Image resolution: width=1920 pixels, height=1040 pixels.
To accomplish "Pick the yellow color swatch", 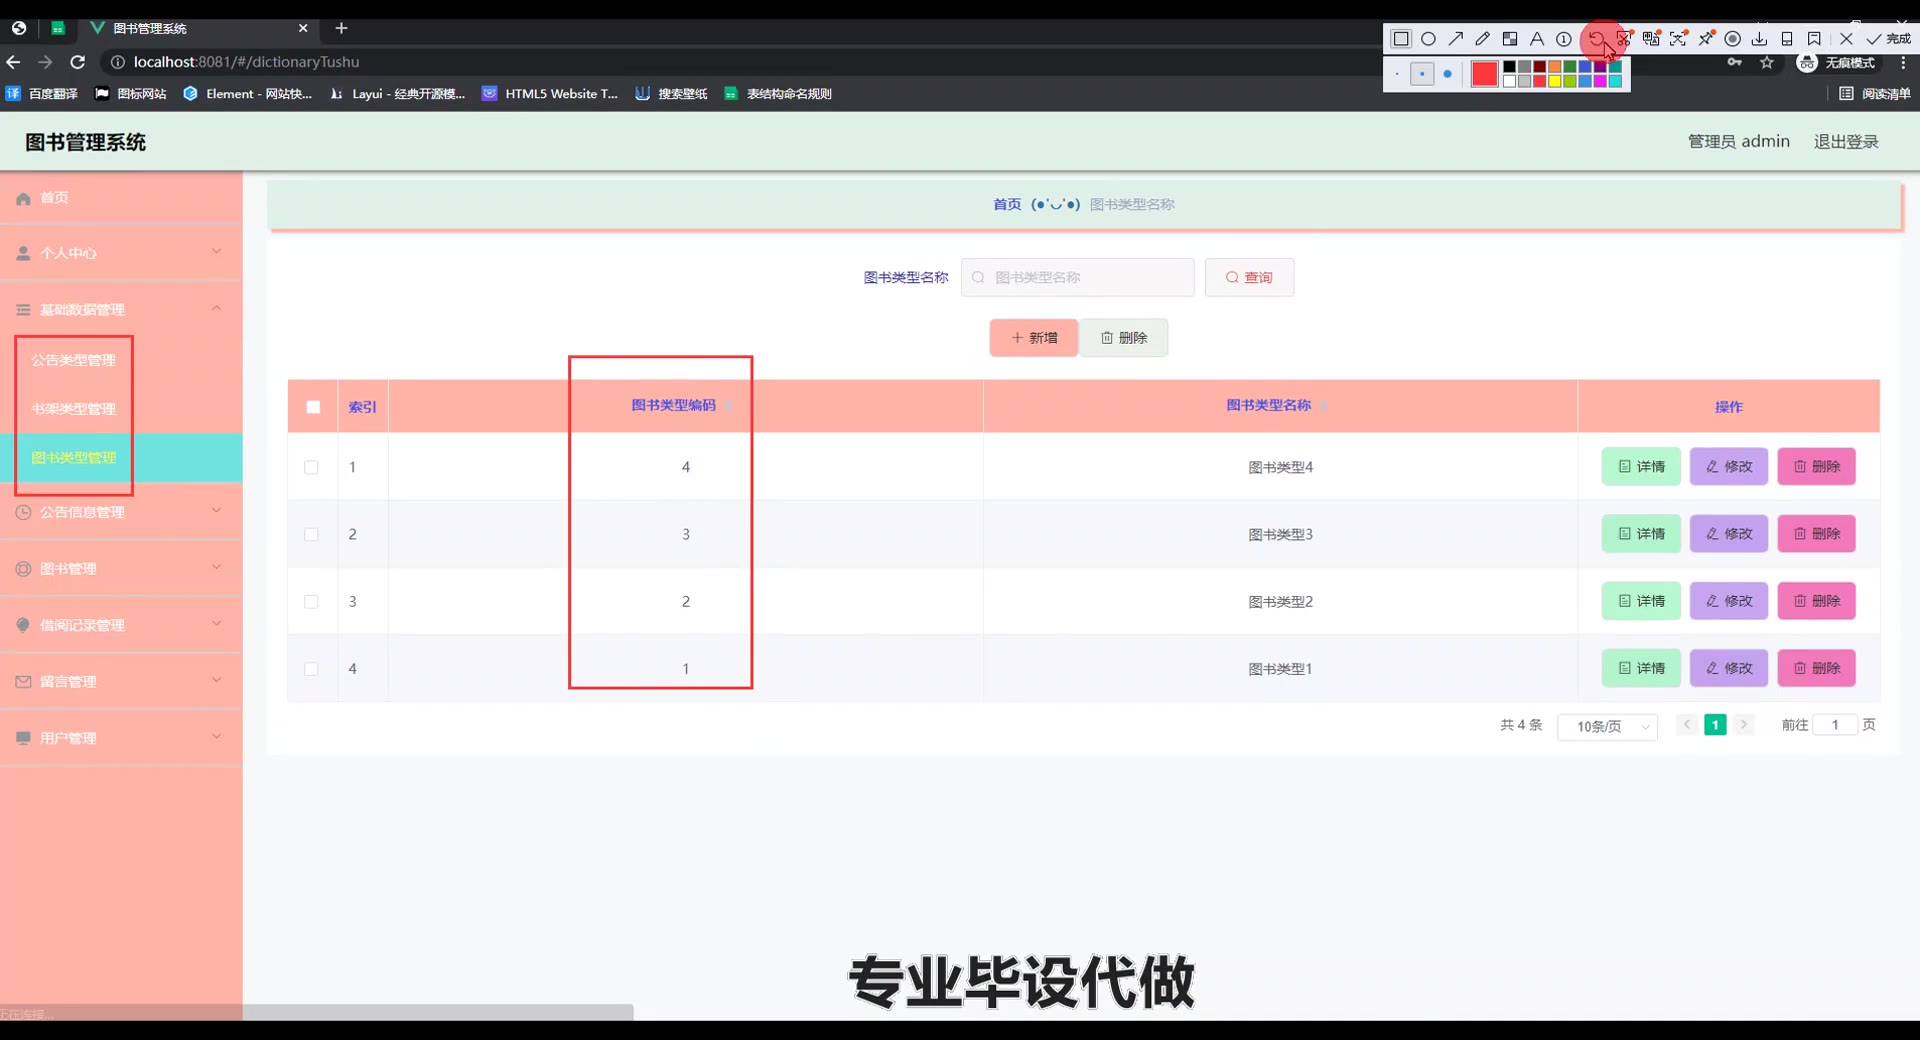I will 1555,81.
